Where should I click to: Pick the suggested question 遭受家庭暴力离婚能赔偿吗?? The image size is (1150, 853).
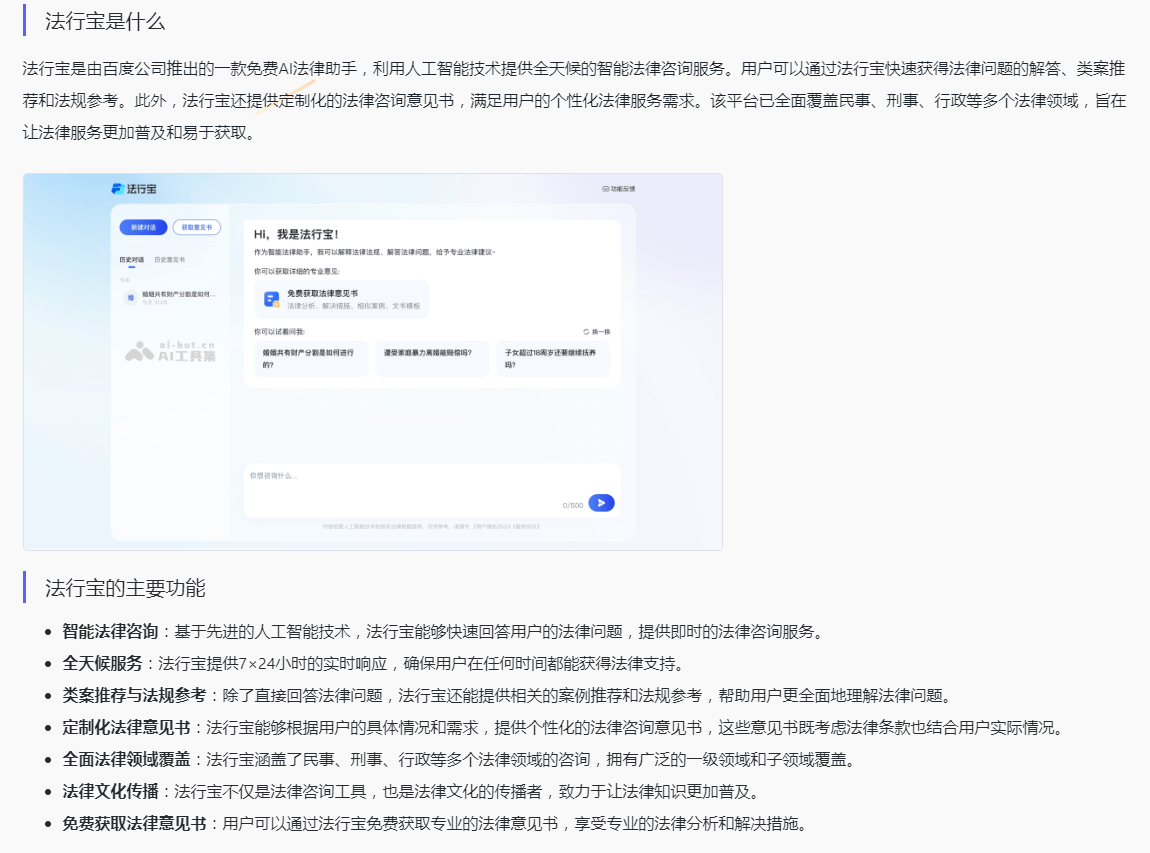pos(432,359)
